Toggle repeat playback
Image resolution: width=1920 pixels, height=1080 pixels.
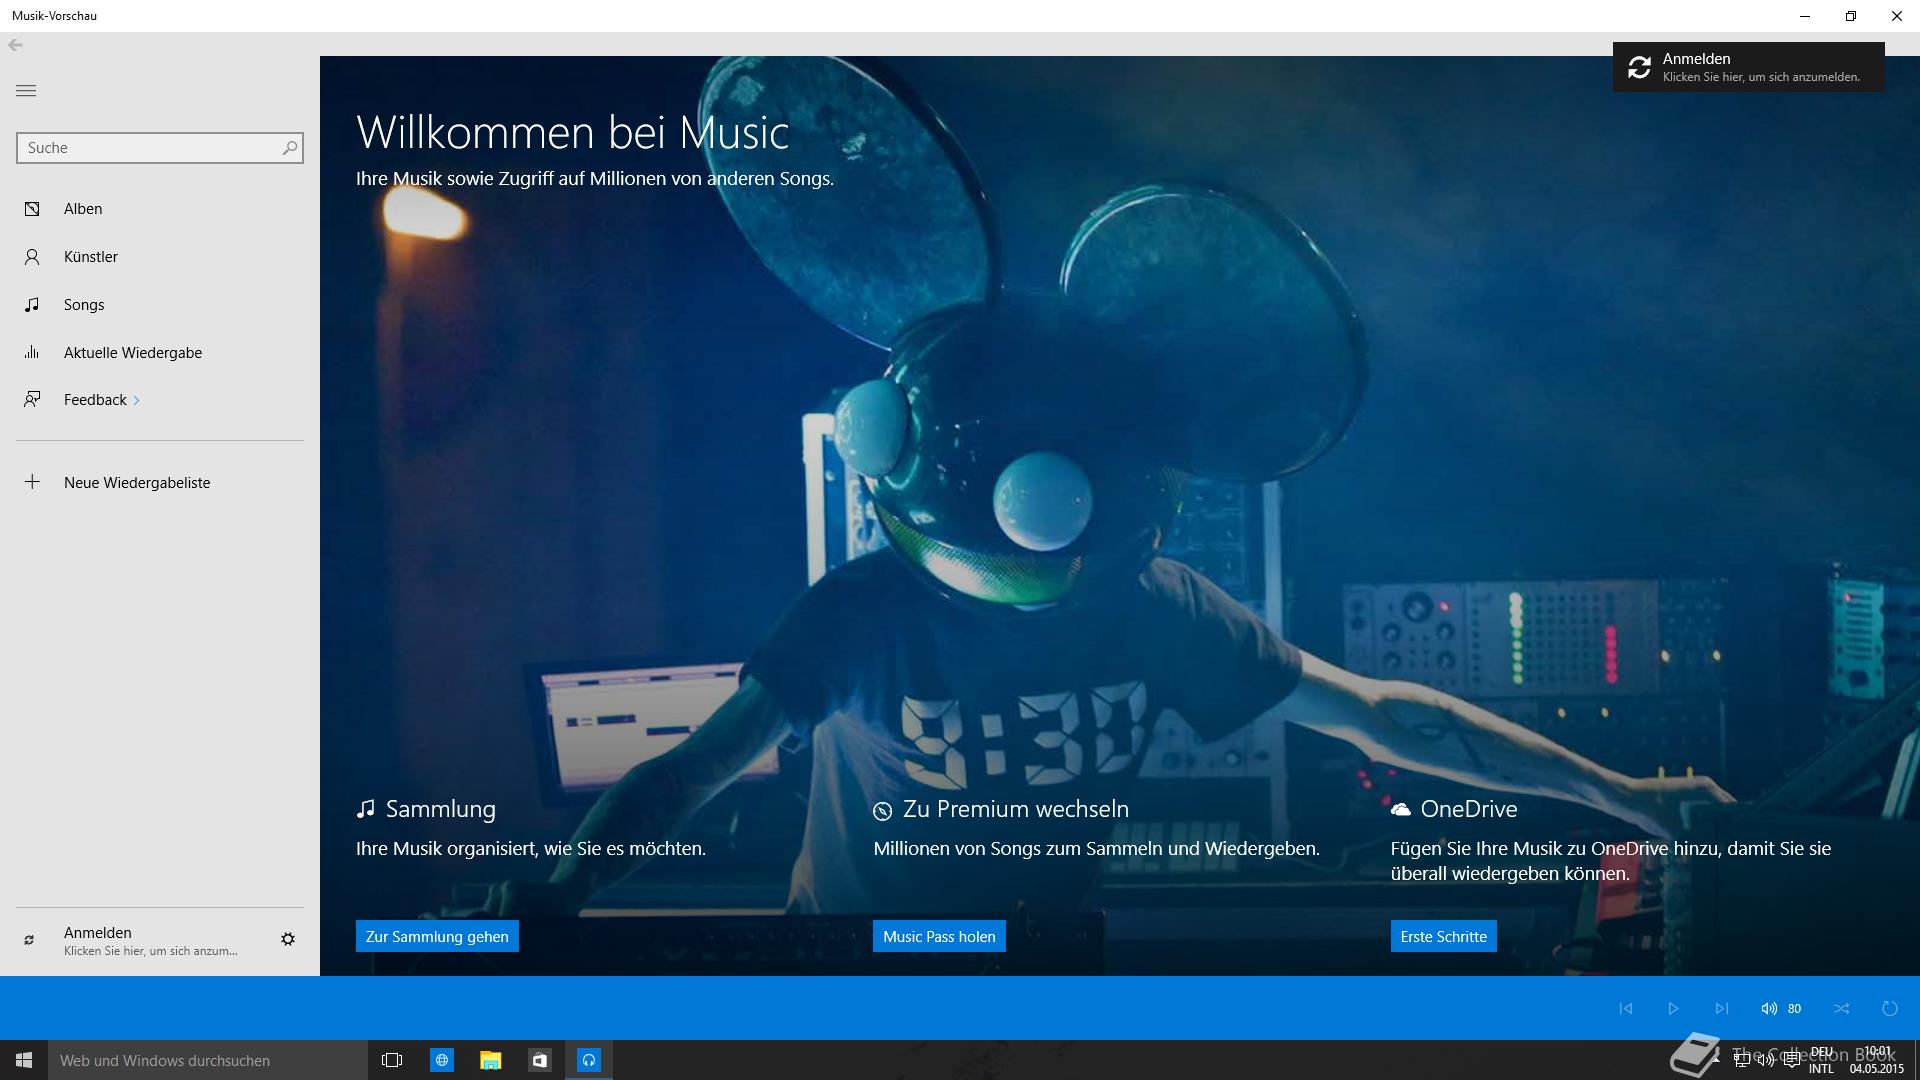(x=1889, y=1008)
